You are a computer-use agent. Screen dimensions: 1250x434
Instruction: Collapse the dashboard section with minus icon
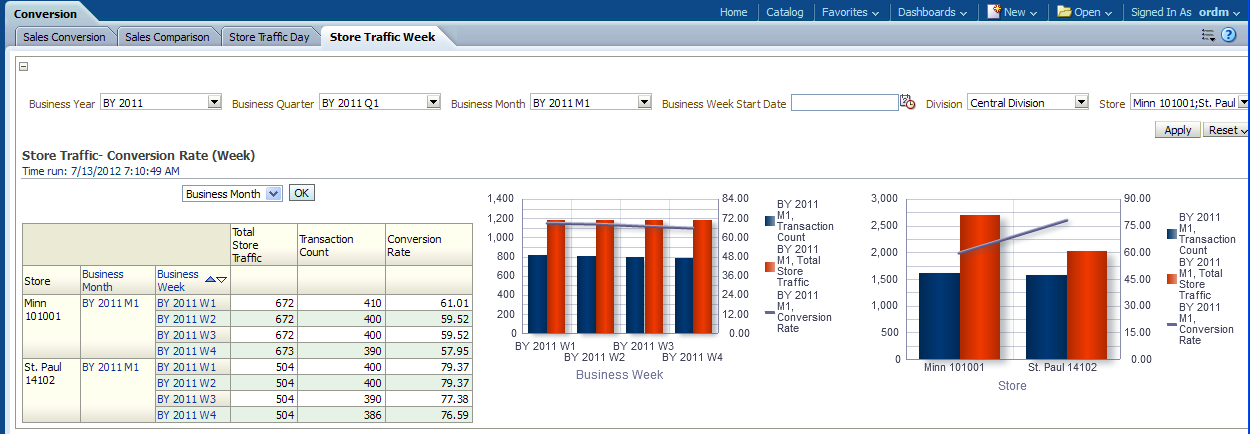pos(24,67)
